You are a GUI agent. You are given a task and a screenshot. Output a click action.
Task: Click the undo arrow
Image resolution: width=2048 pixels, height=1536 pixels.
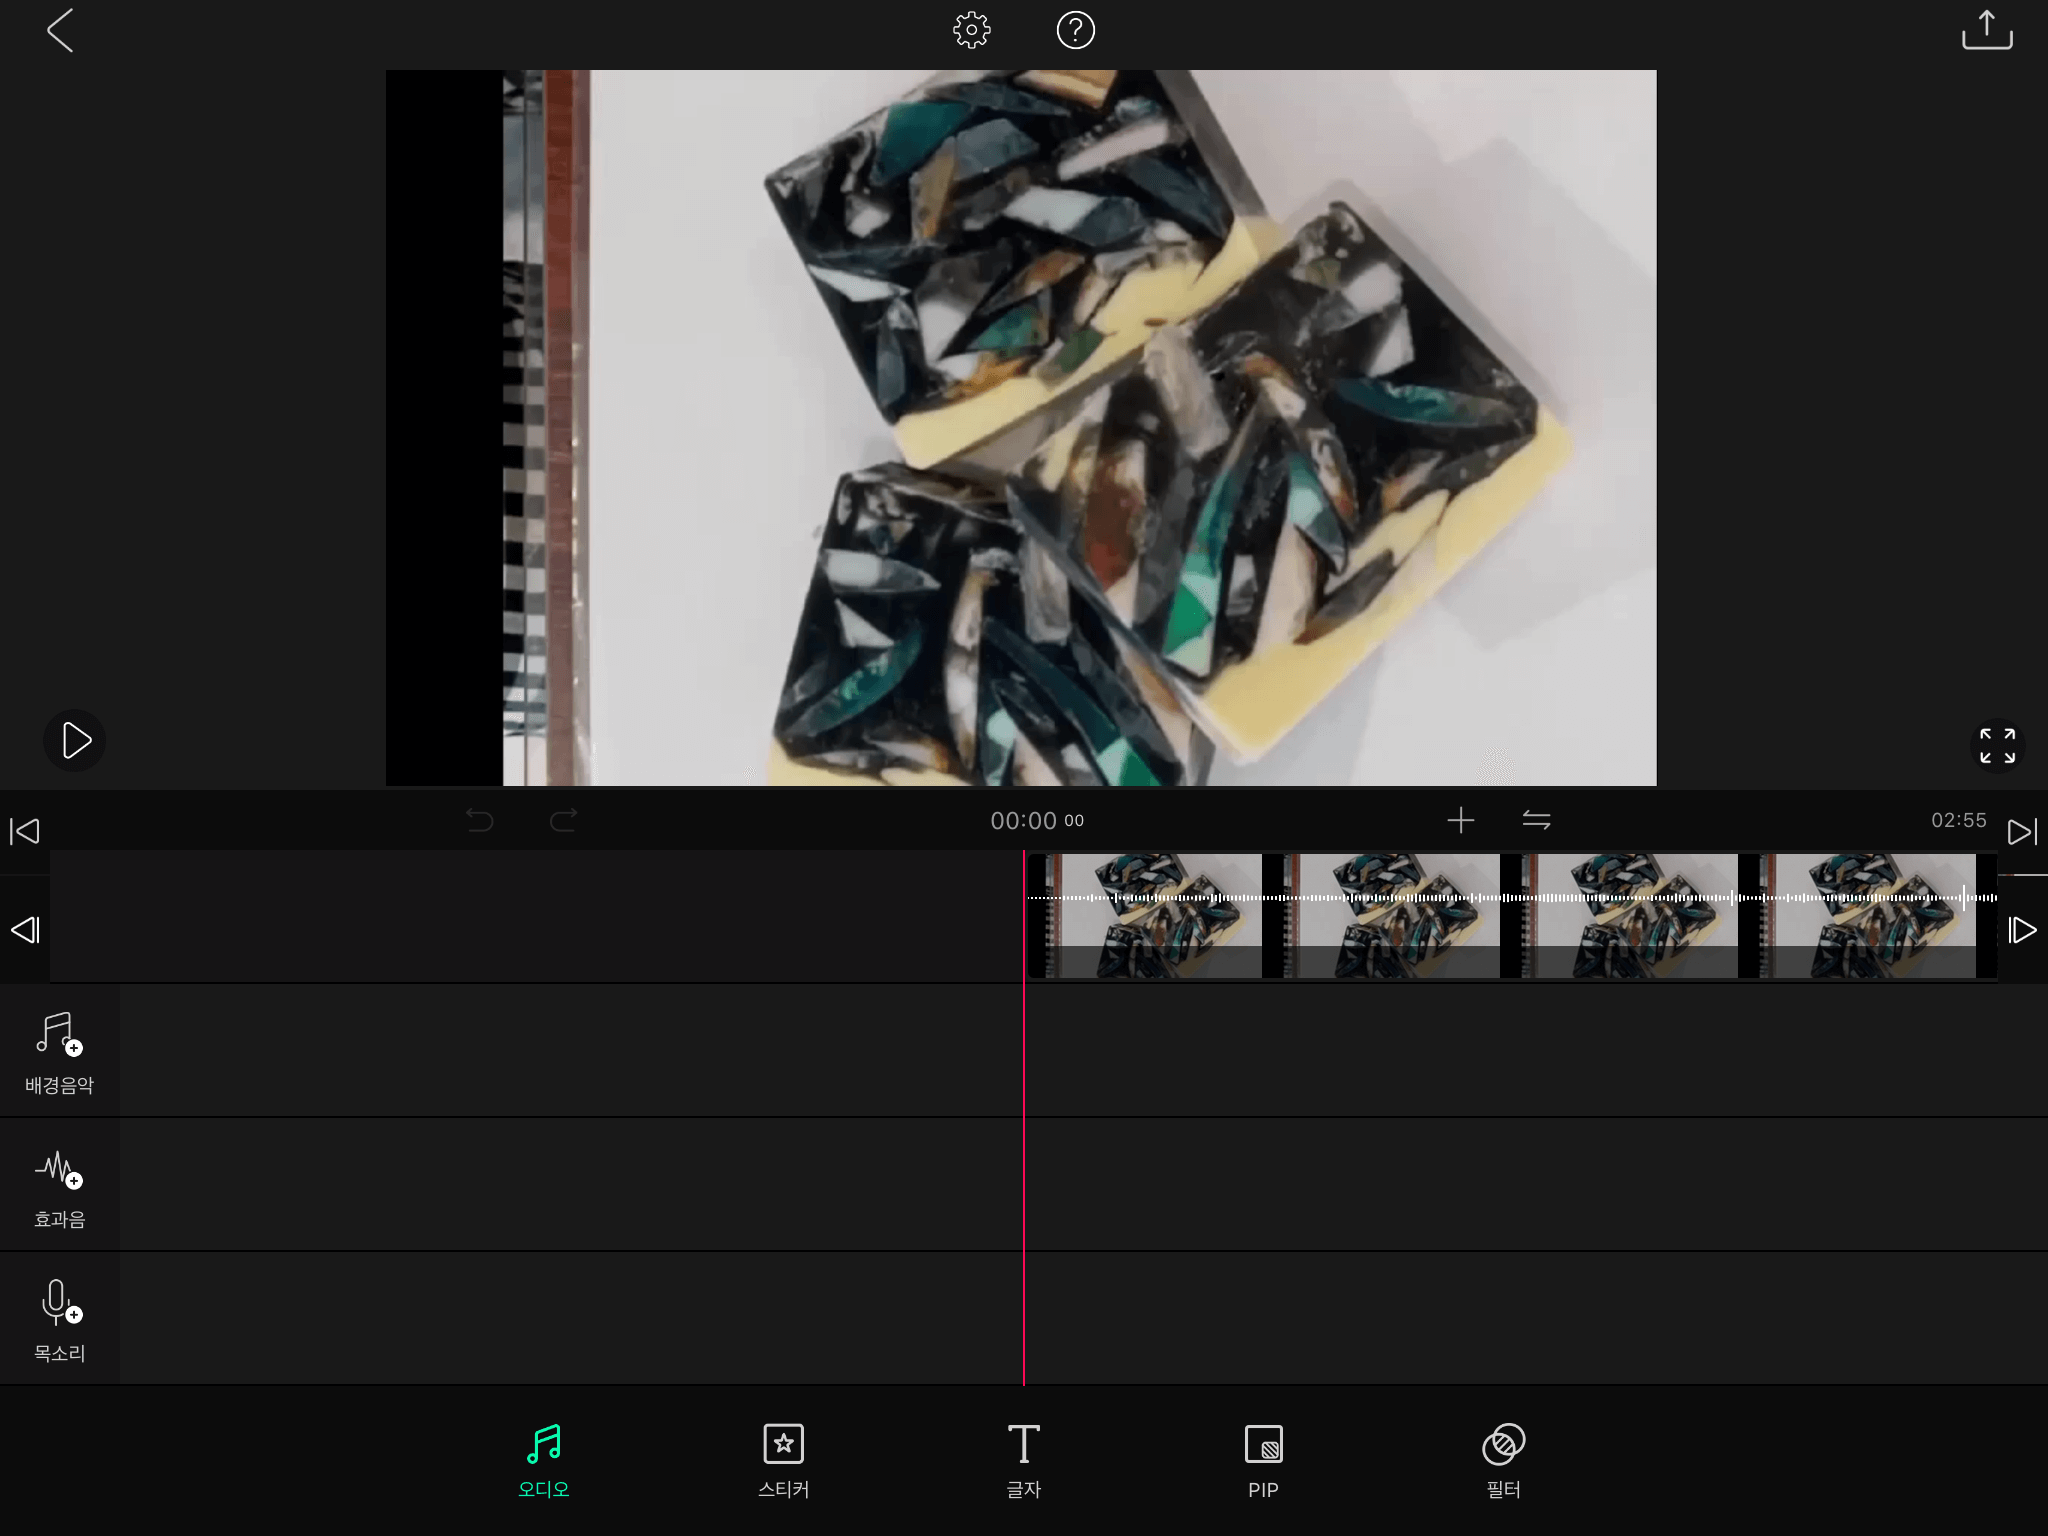[x=480, y=821]
